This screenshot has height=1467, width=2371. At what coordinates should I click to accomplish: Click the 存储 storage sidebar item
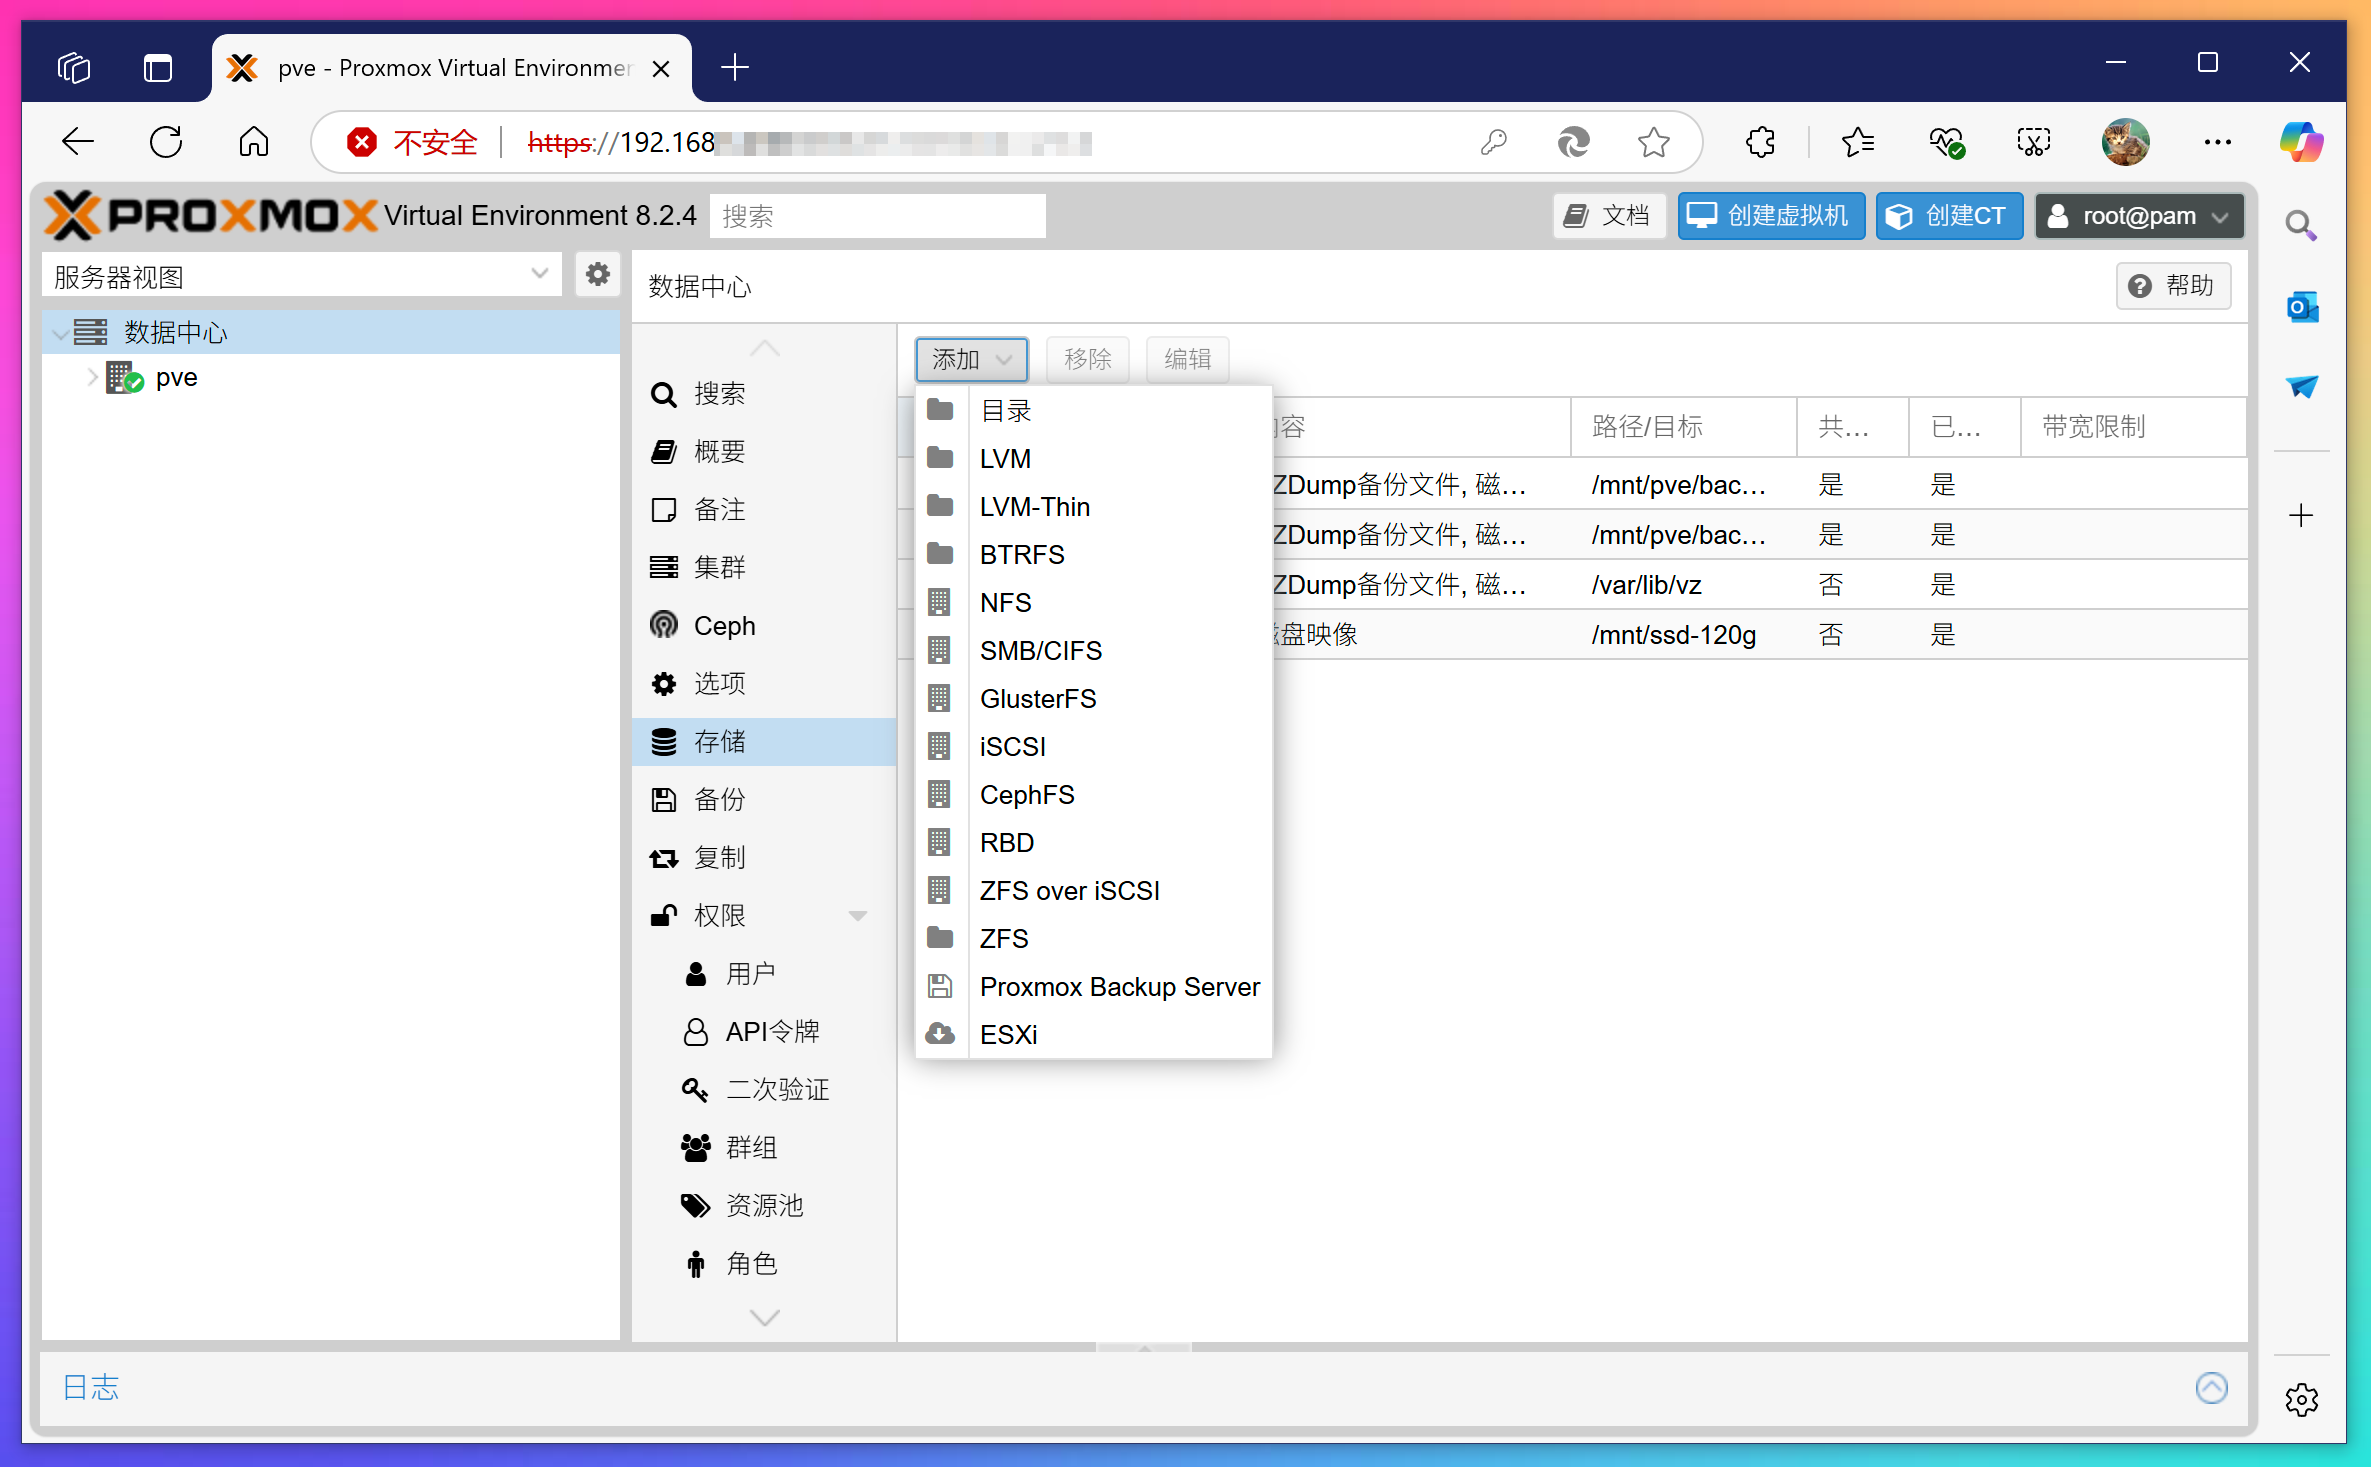coord(719,742)
